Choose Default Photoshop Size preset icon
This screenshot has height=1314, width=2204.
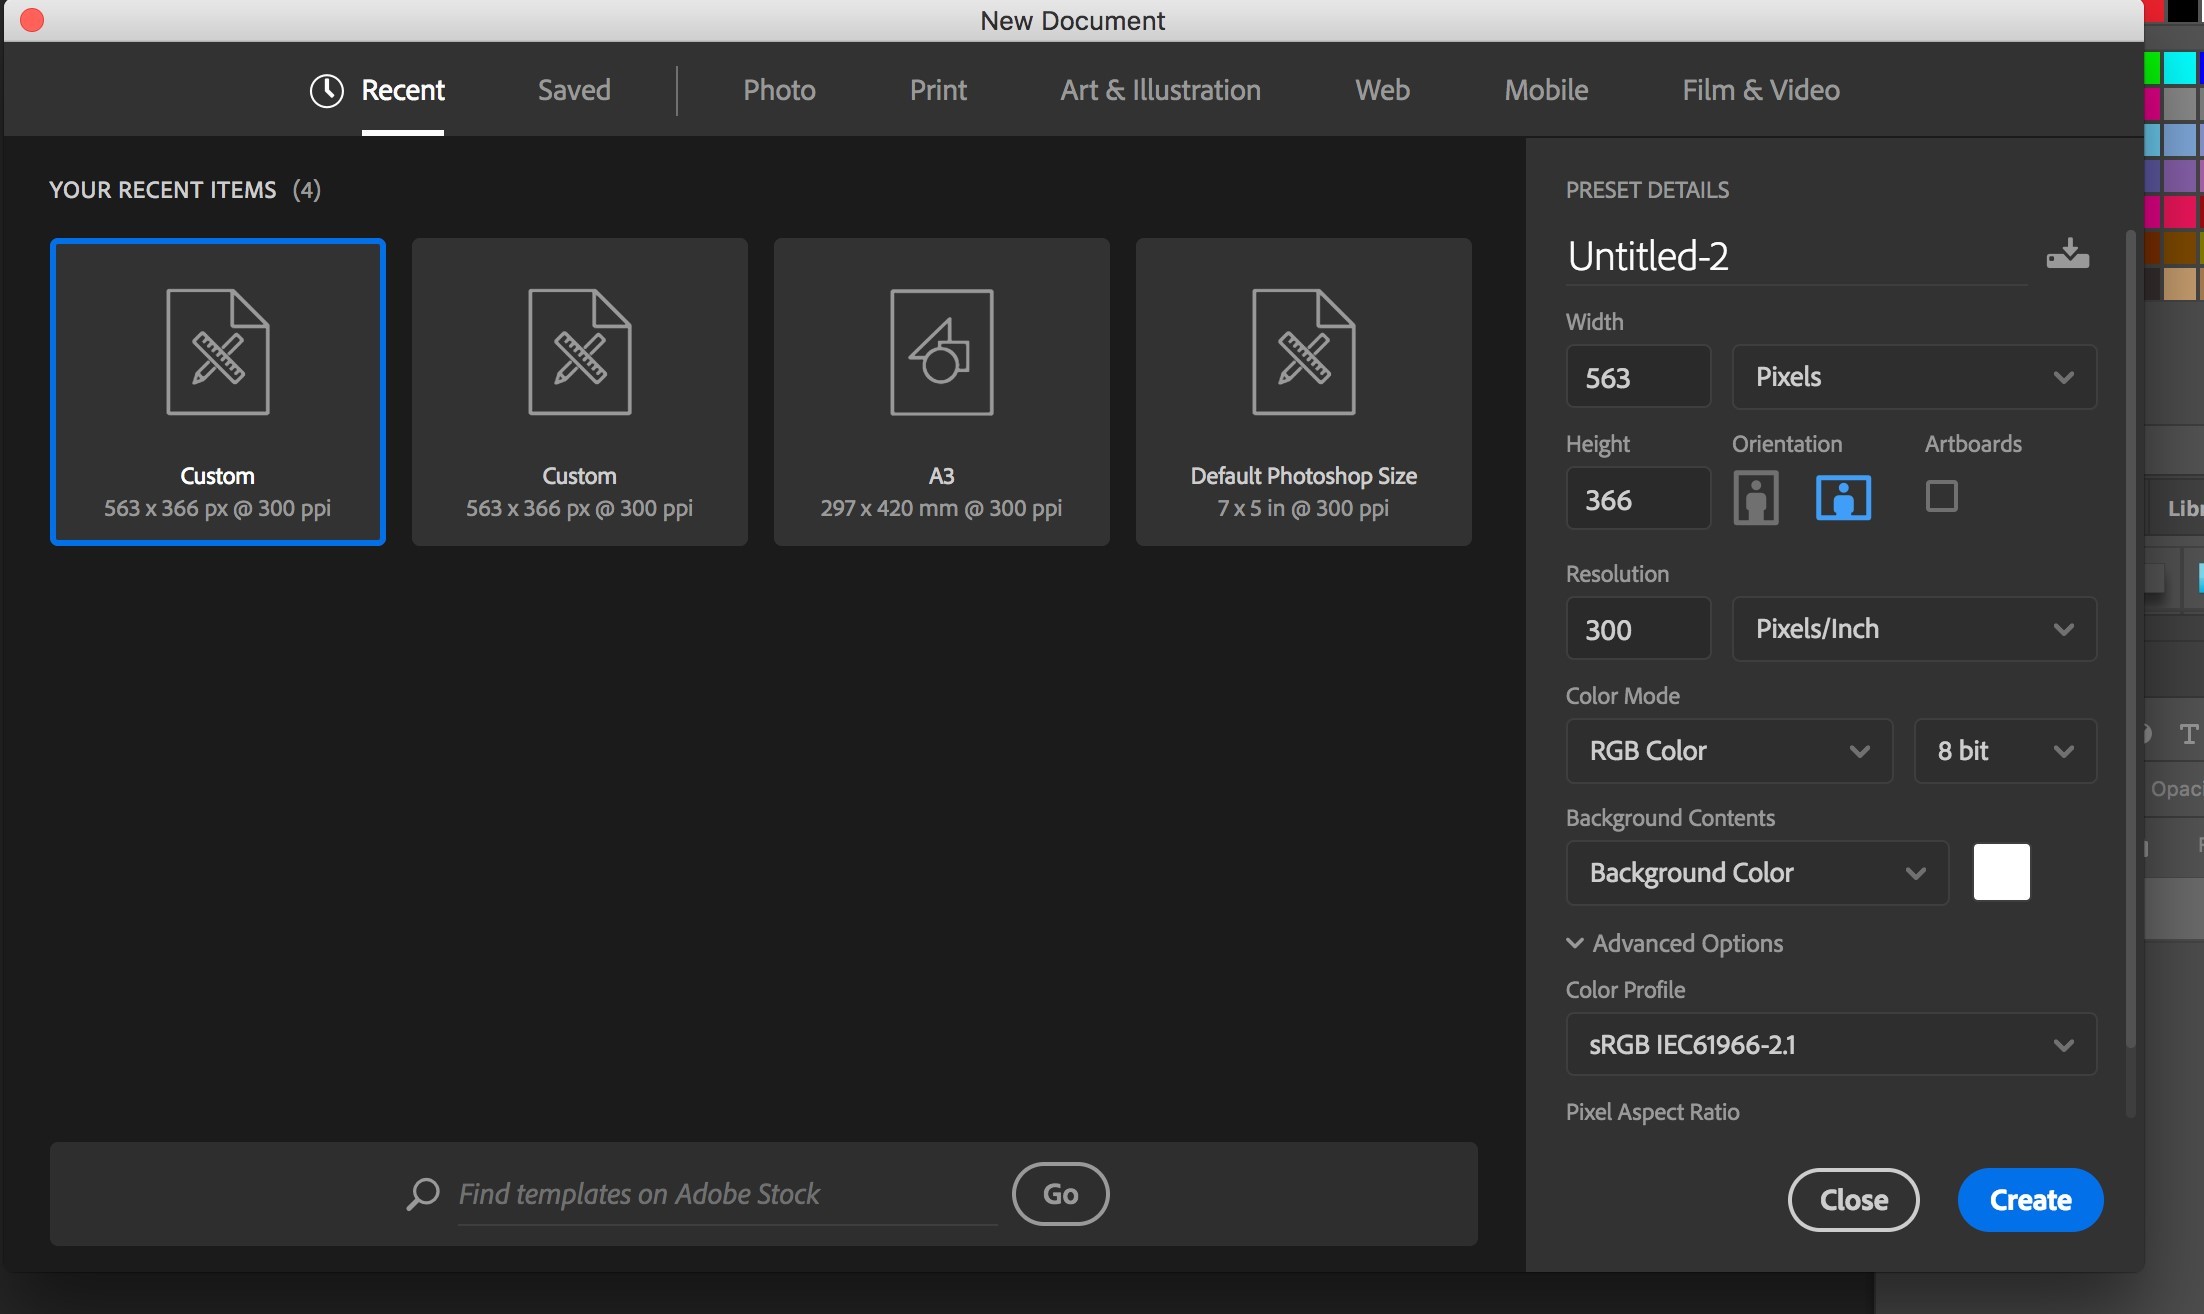coord(1303,352)
